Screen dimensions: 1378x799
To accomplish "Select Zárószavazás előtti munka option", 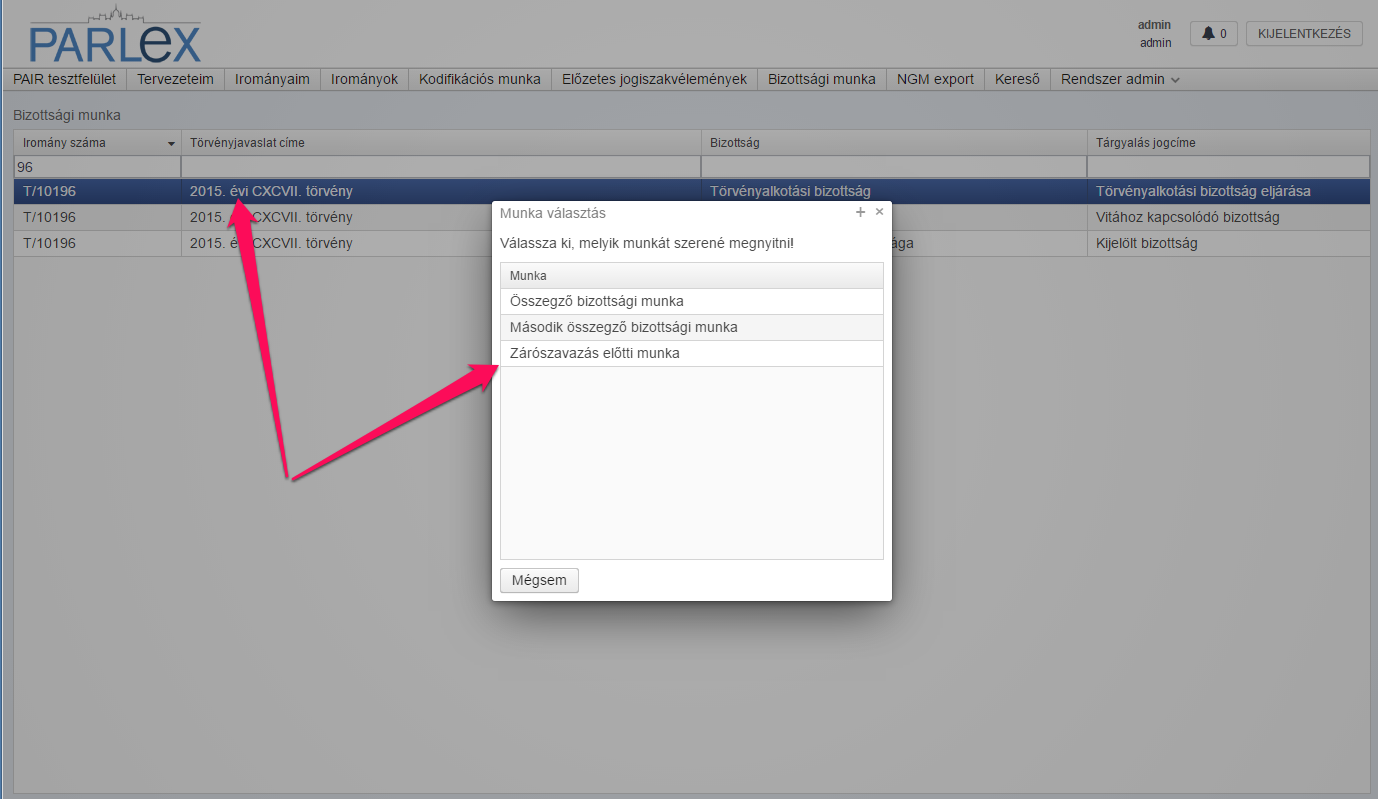I will [691, 353].
